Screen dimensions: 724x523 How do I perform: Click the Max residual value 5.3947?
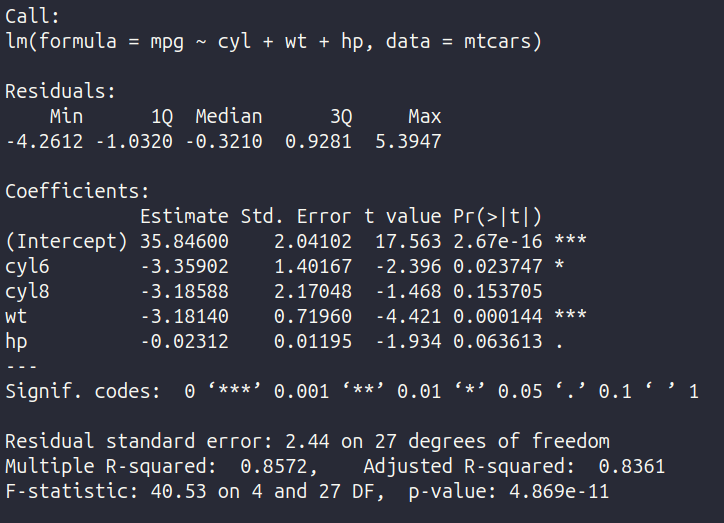click(408, 141)
